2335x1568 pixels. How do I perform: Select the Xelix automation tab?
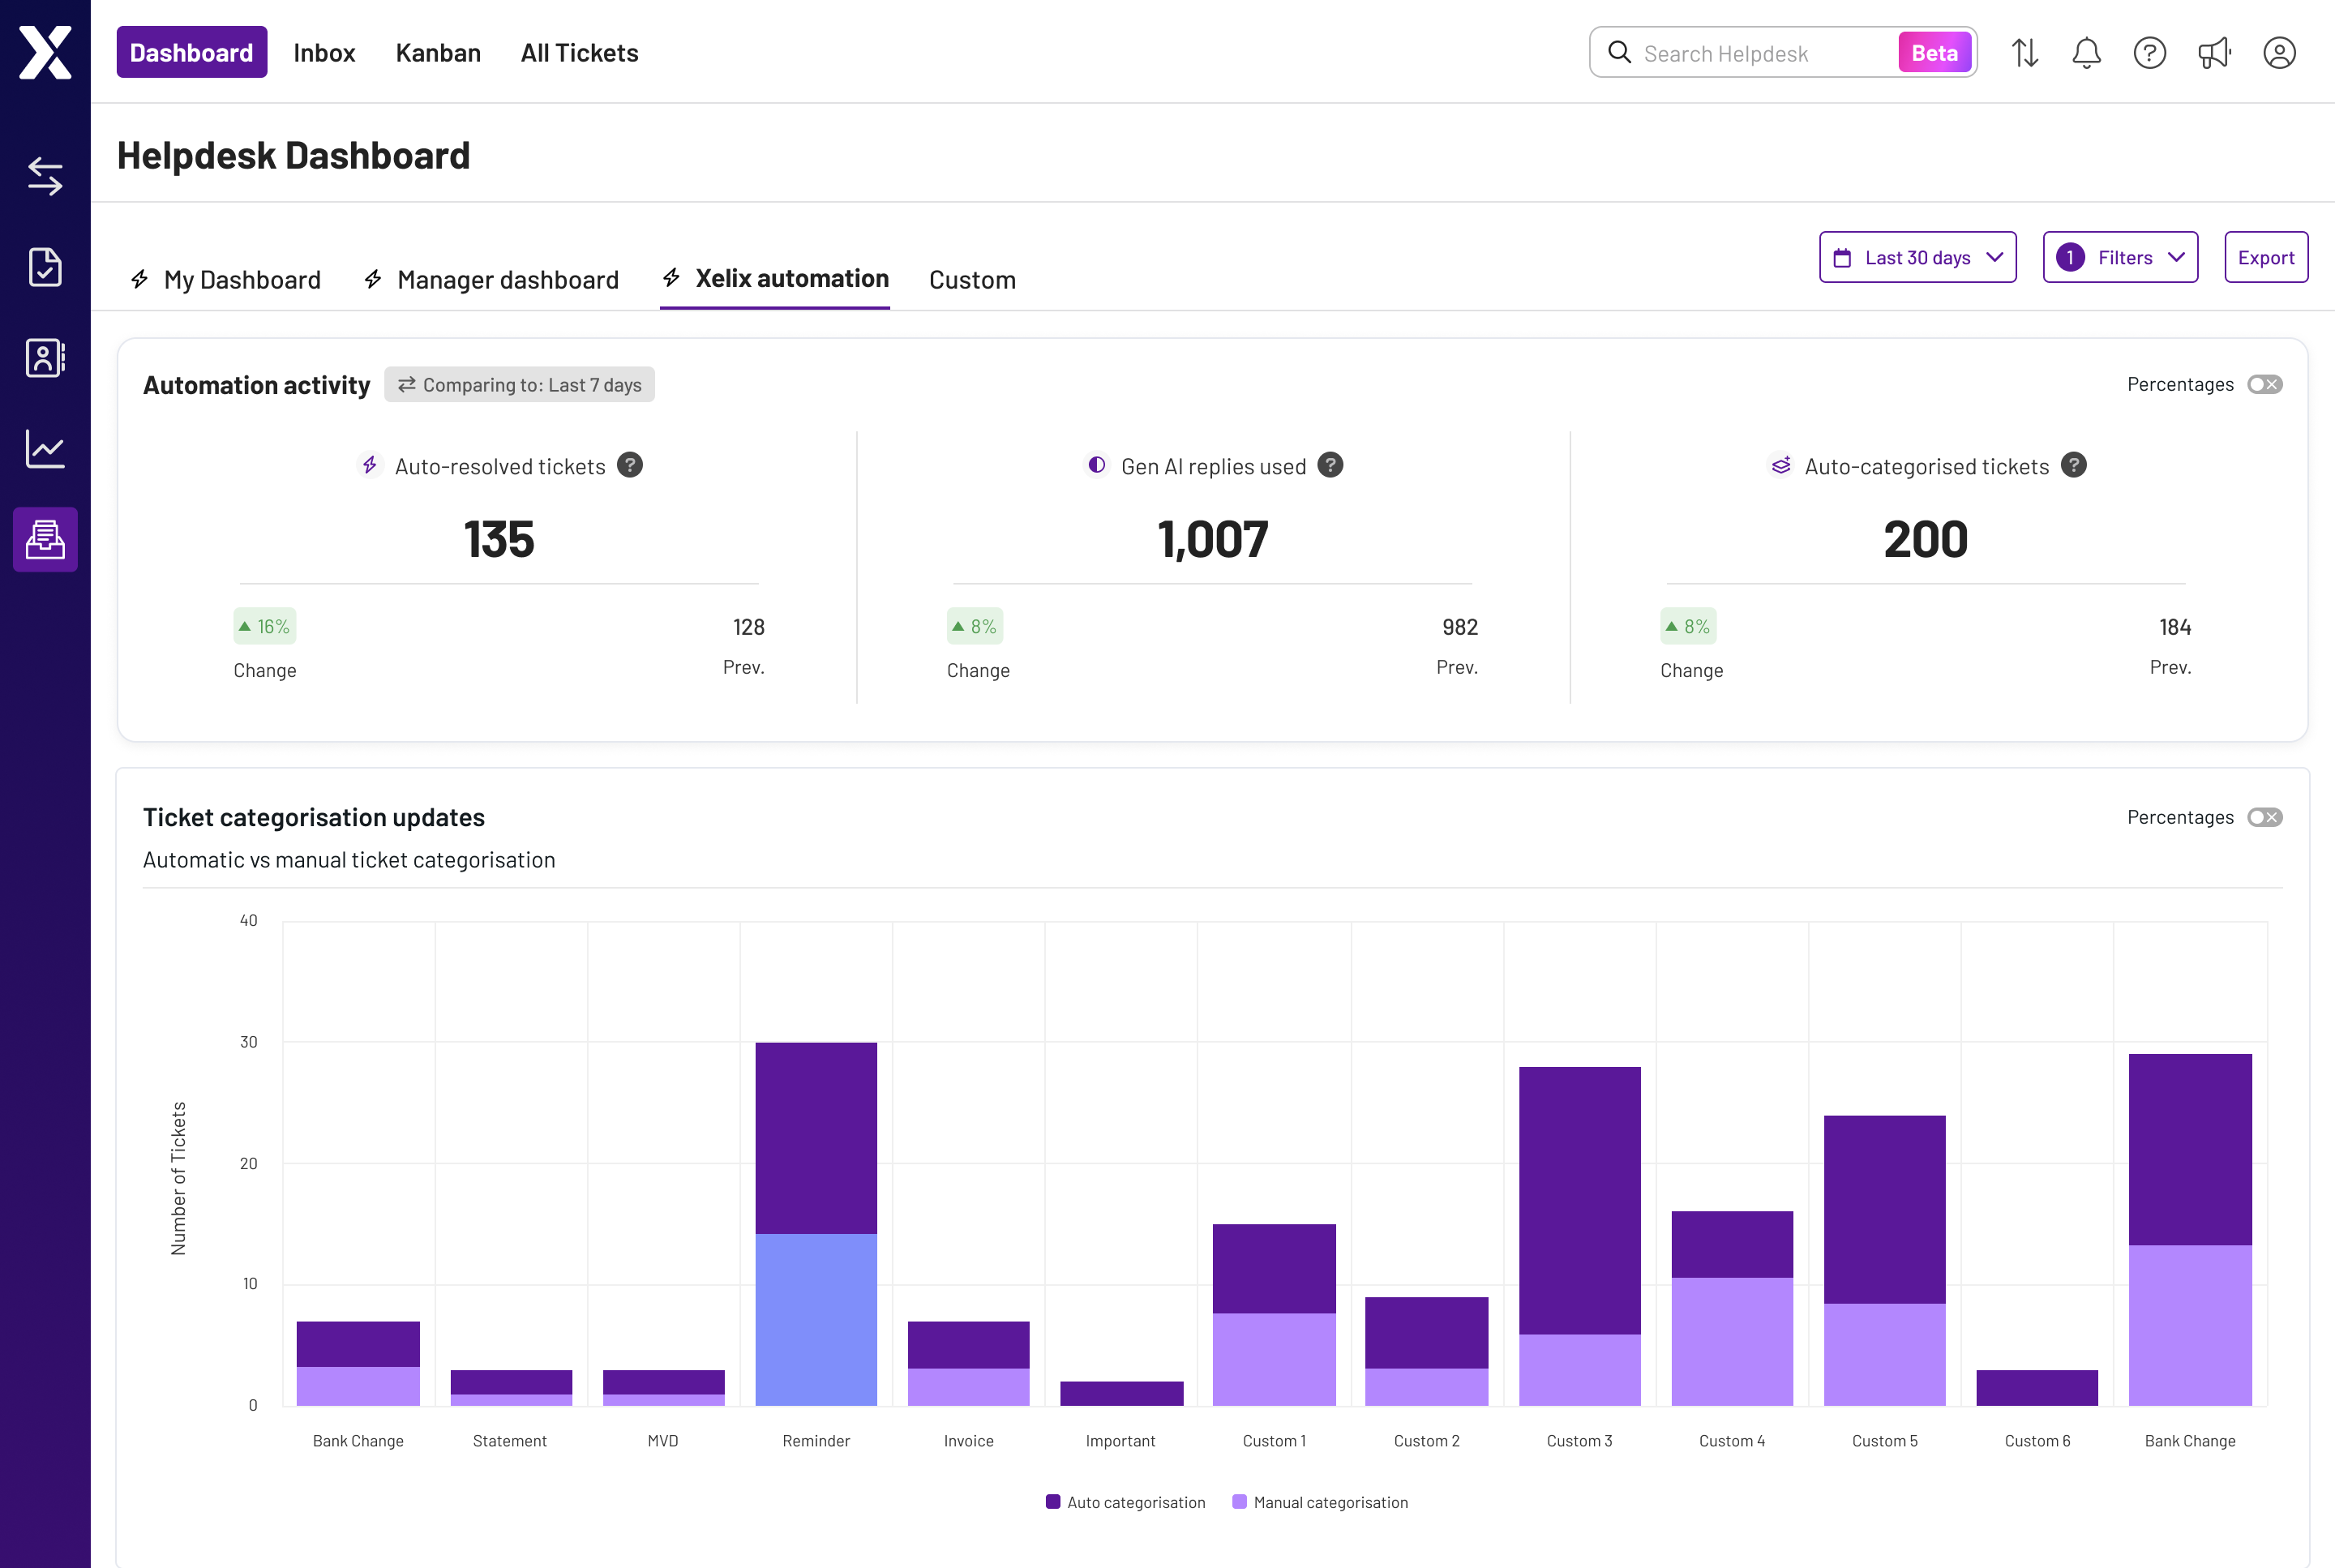coord(775,278)
